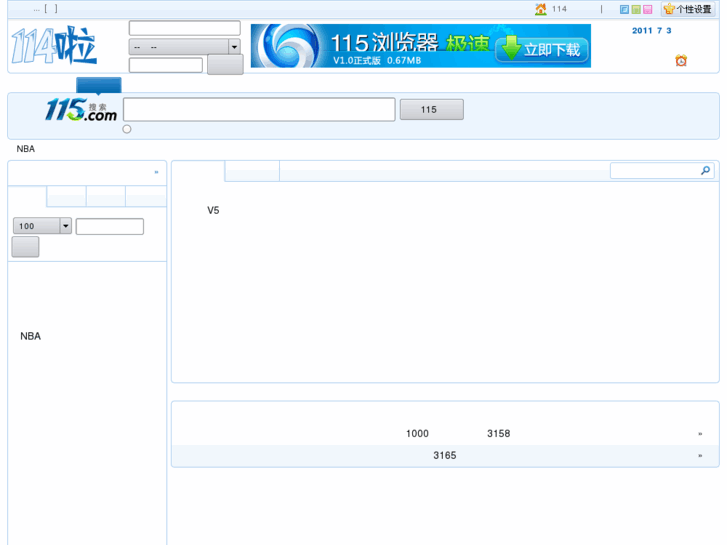Click the 114 text beside the house icon

(559, 9)
